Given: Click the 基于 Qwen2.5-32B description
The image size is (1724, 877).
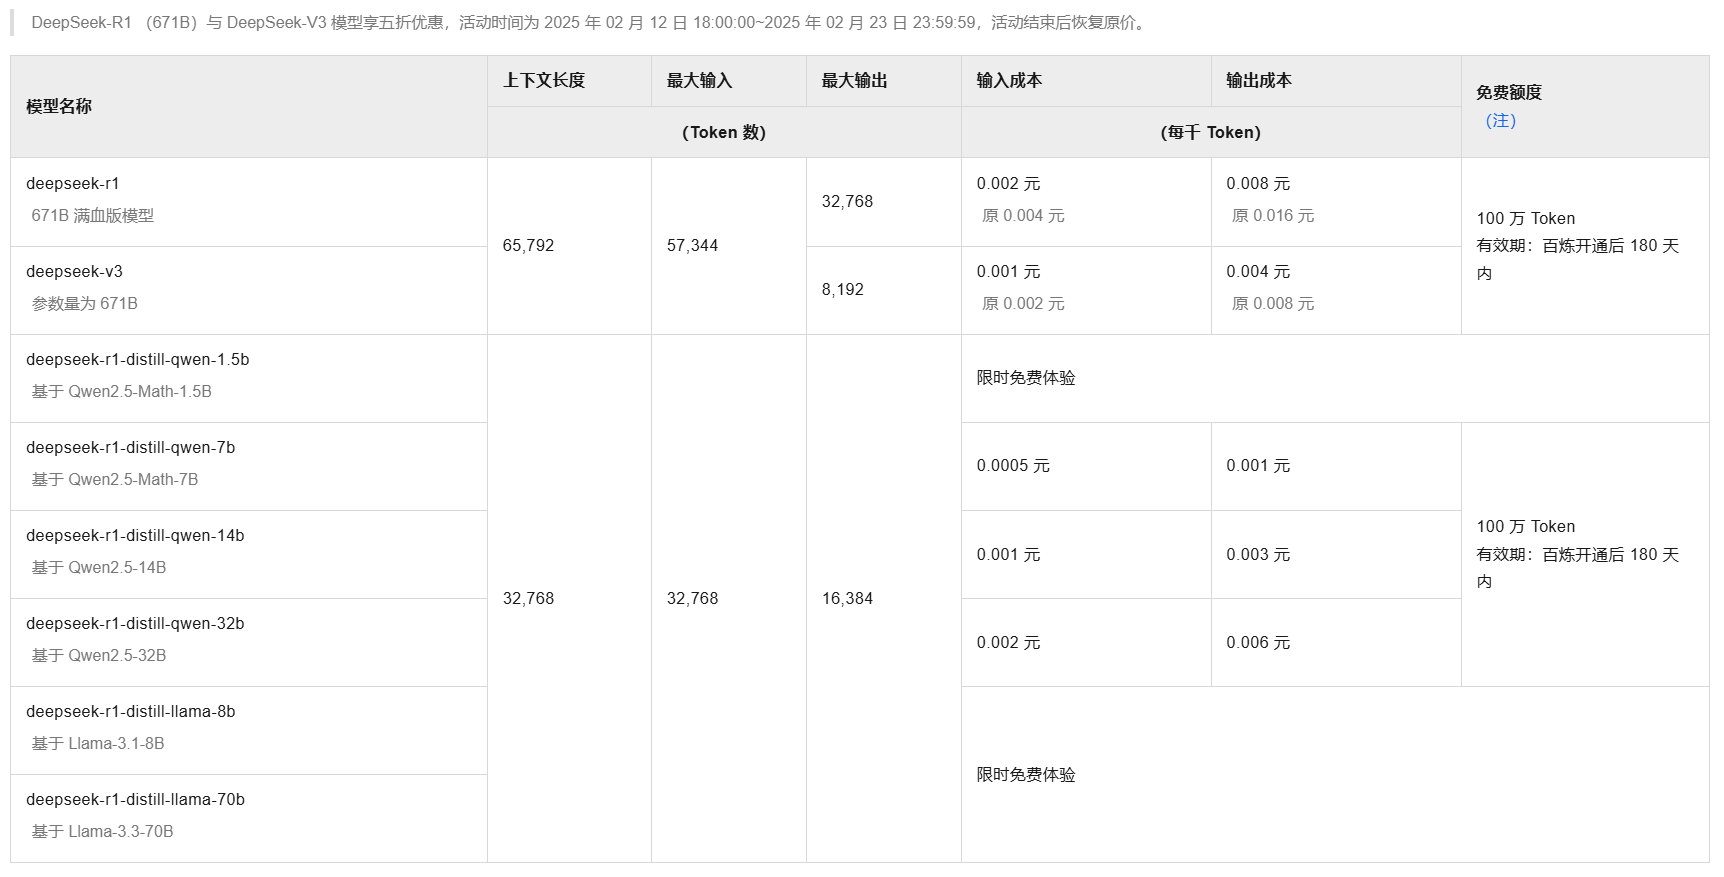Looking at the screenshot, I should (x=99, y=655).
